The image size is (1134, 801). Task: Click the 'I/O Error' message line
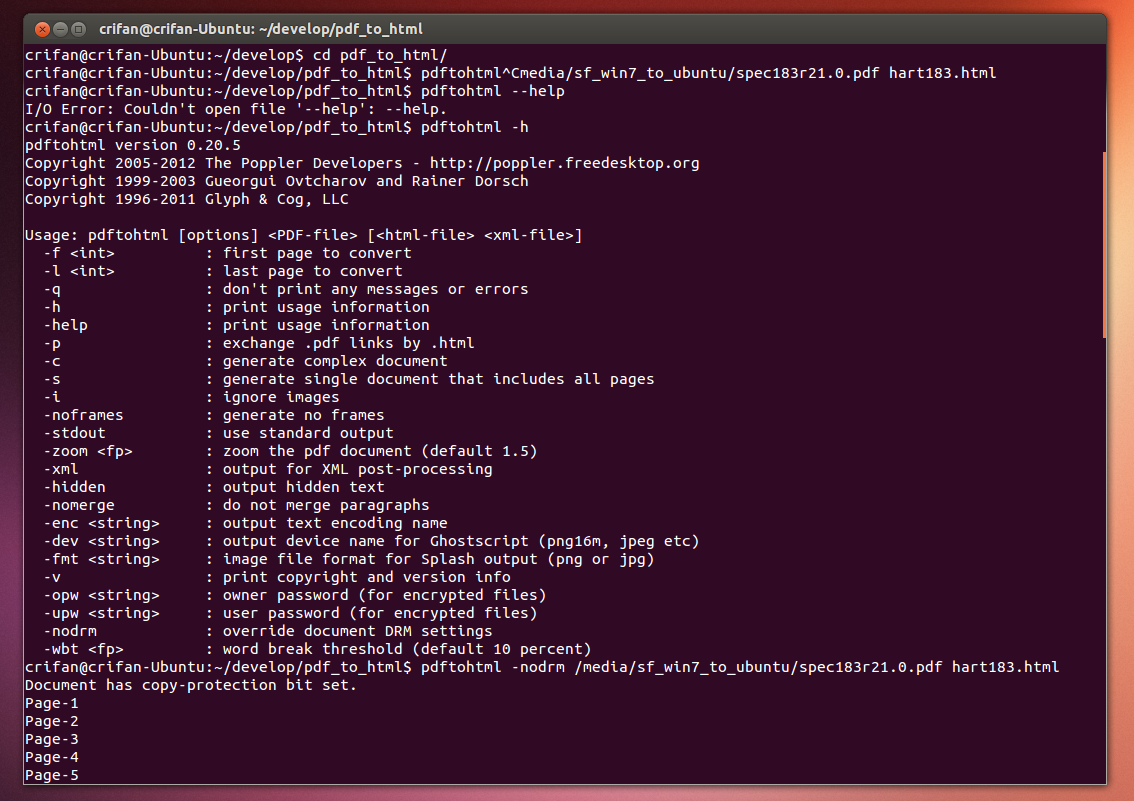(x=235, y=109)
